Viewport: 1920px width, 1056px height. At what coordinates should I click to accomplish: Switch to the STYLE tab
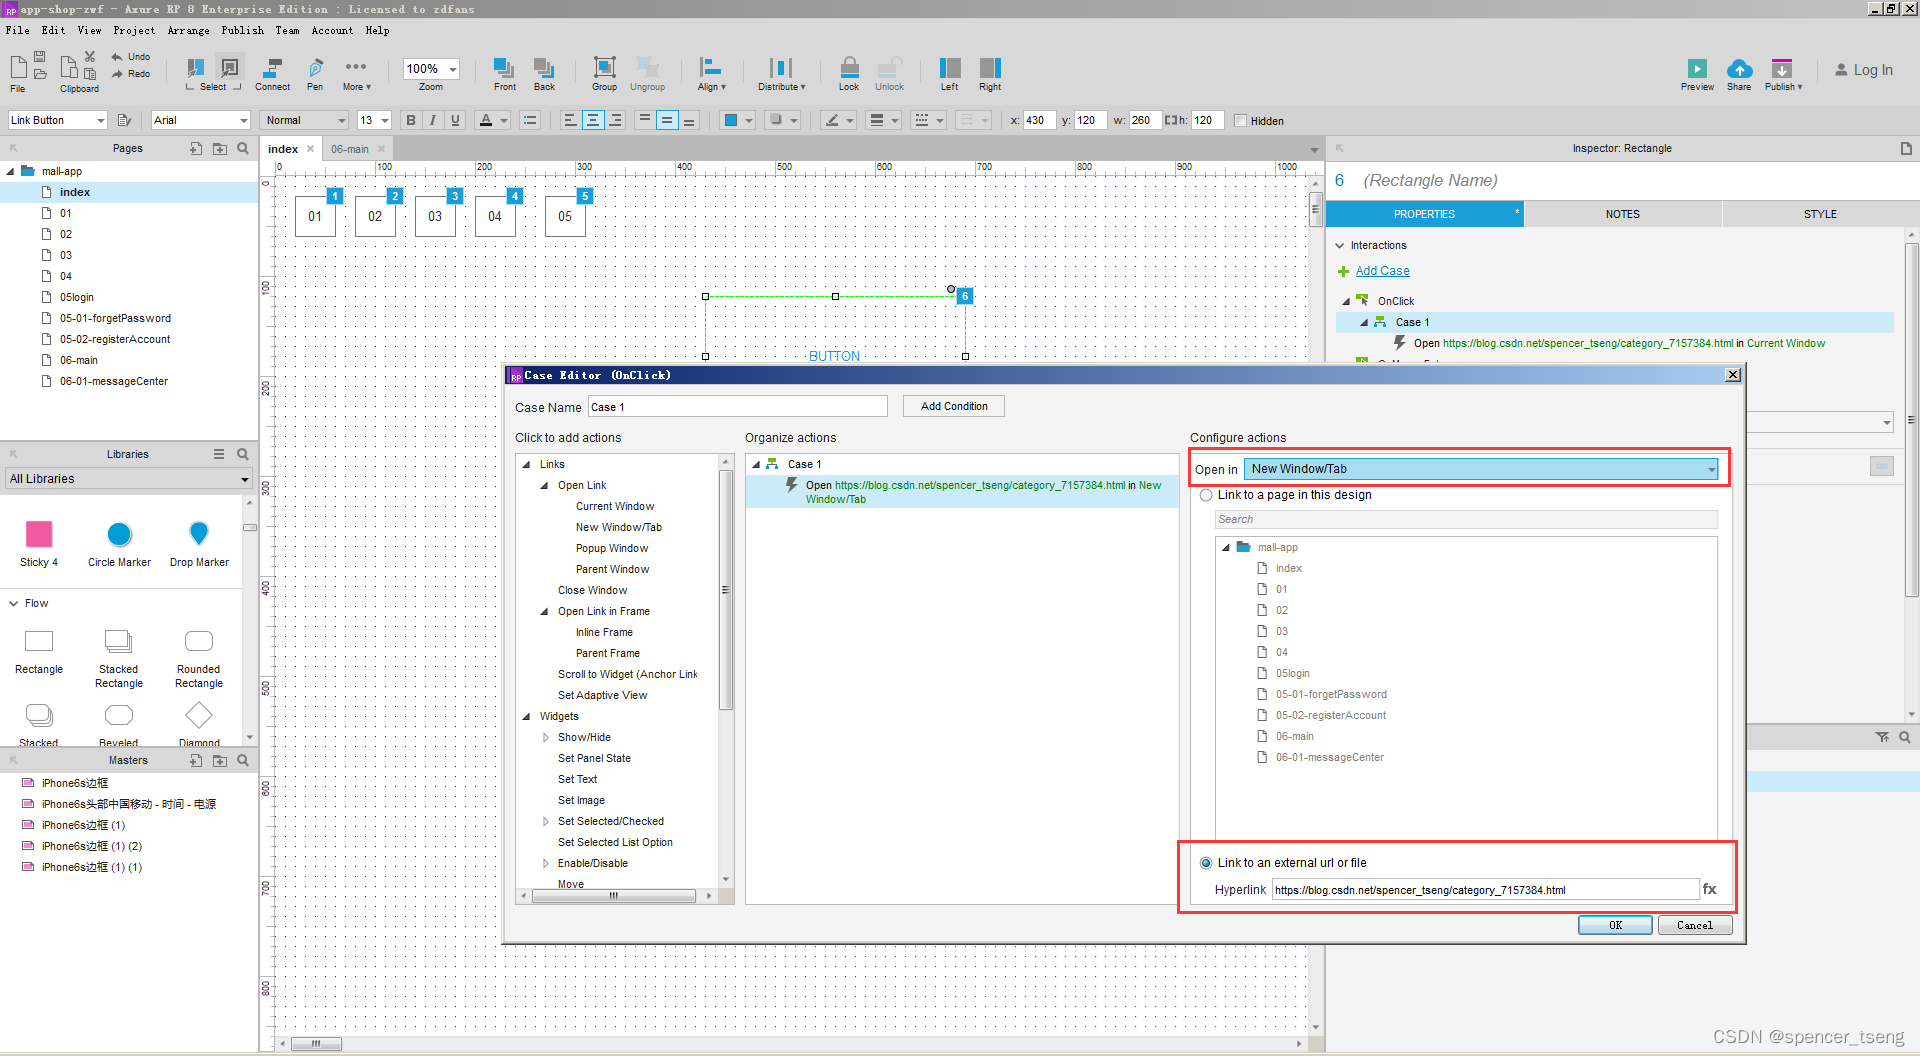pos(1820,214)
